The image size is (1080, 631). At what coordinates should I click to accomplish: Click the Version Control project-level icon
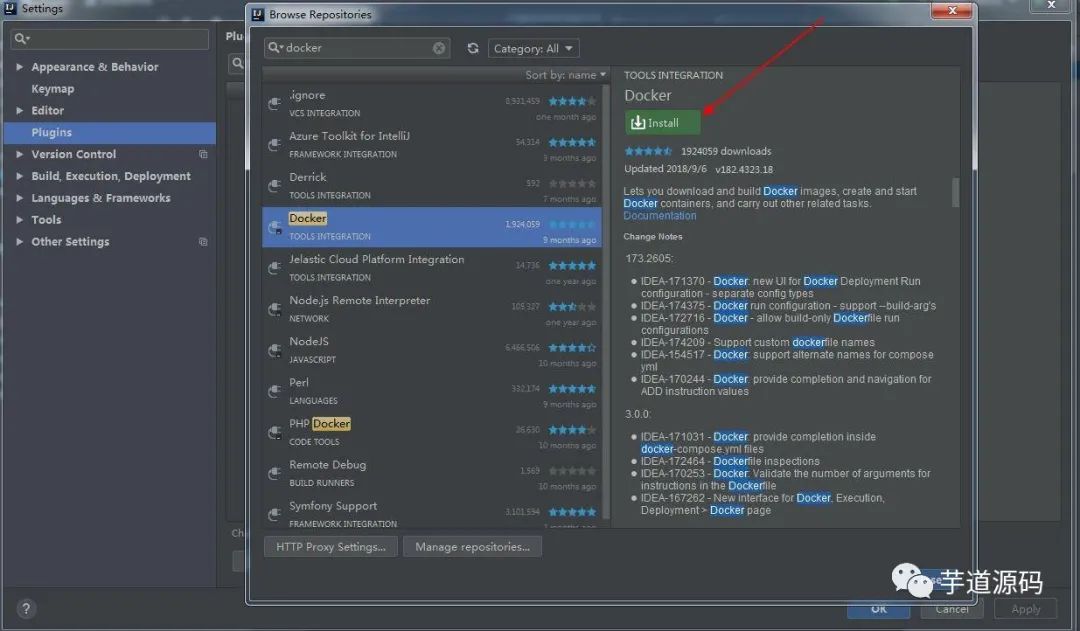coord(203,154)
